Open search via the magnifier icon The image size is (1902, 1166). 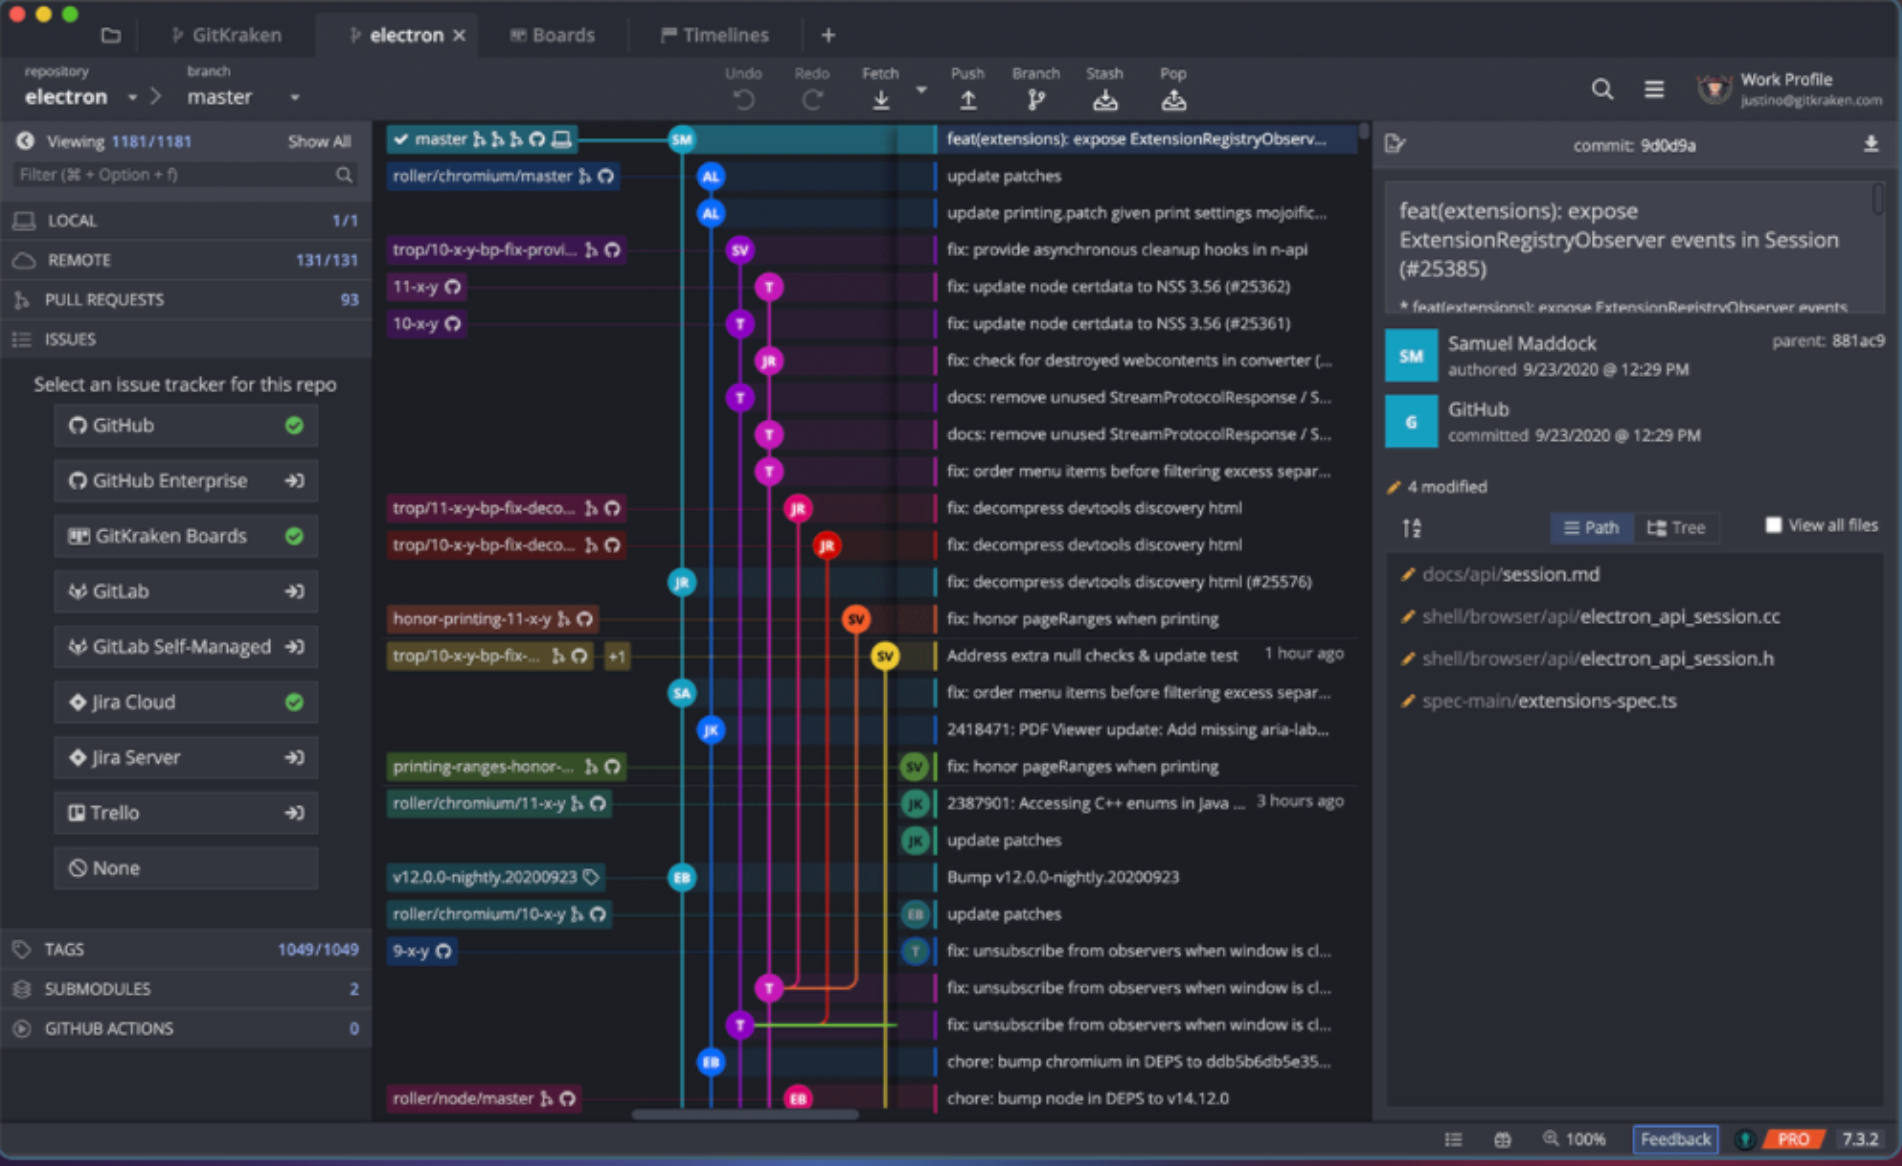(x=1602, y=89)
